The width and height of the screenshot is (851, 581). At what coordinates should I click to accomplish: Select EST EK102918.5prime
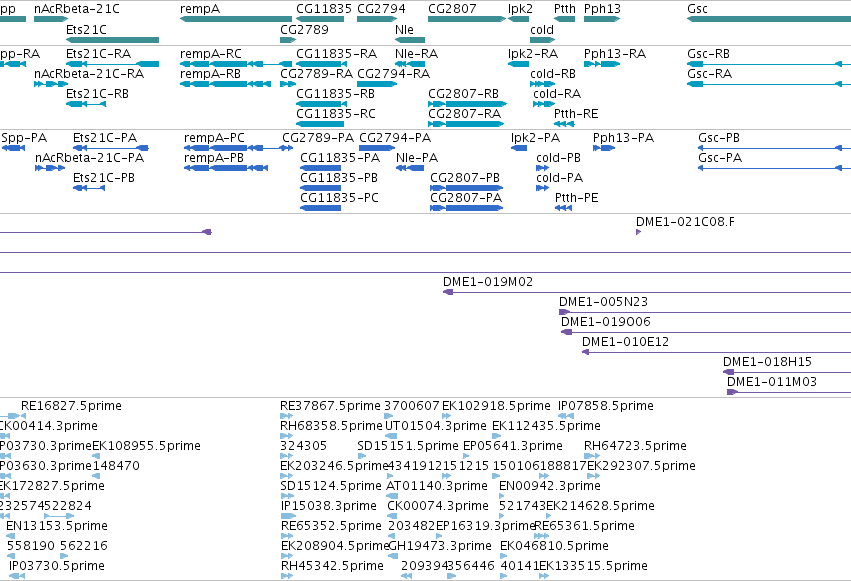point(496,406)
